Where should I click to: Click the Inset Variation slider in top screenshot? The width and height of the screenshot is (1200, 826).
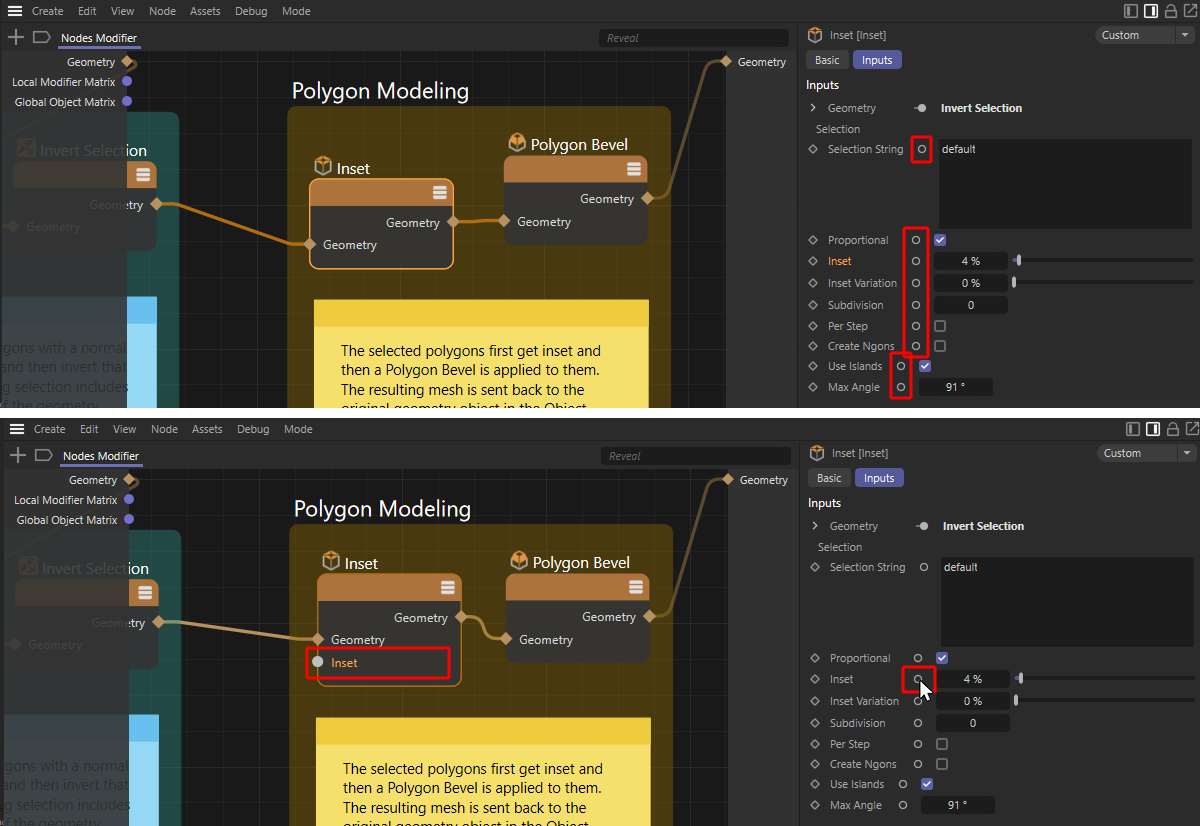1103,283
